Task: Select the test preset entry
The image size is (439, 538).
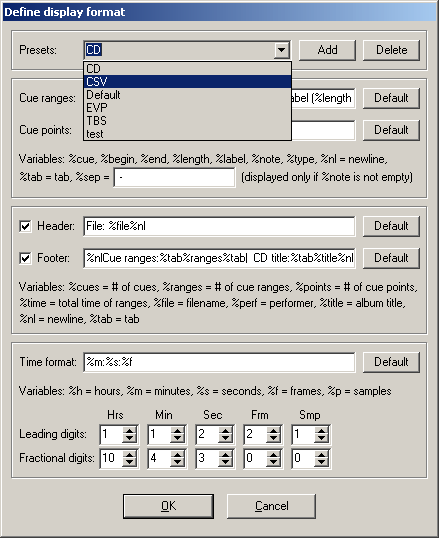Action: pos(187,134)
